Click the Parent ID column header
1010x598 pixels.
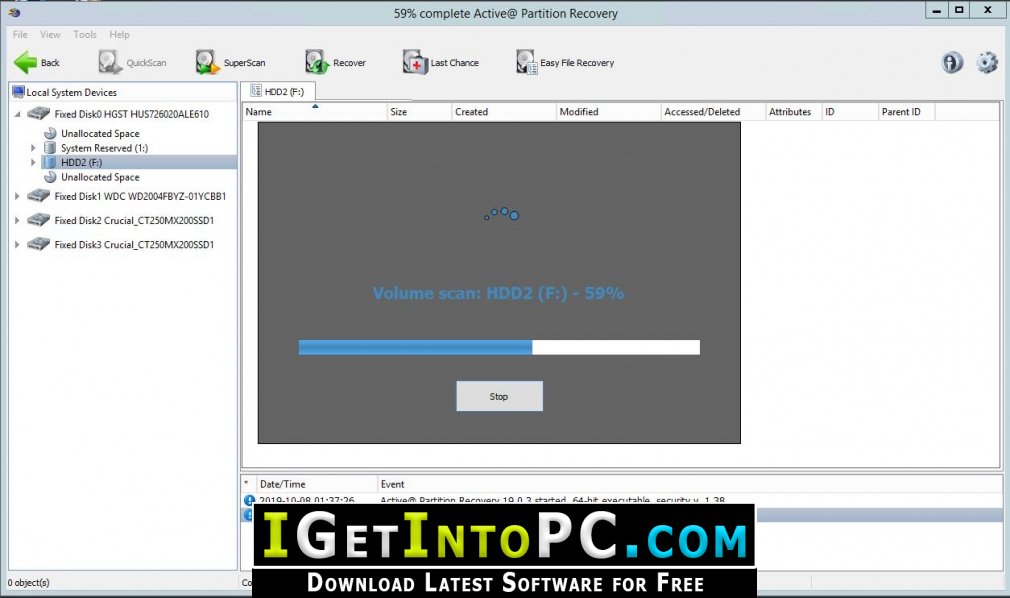[x=907, y=111]
